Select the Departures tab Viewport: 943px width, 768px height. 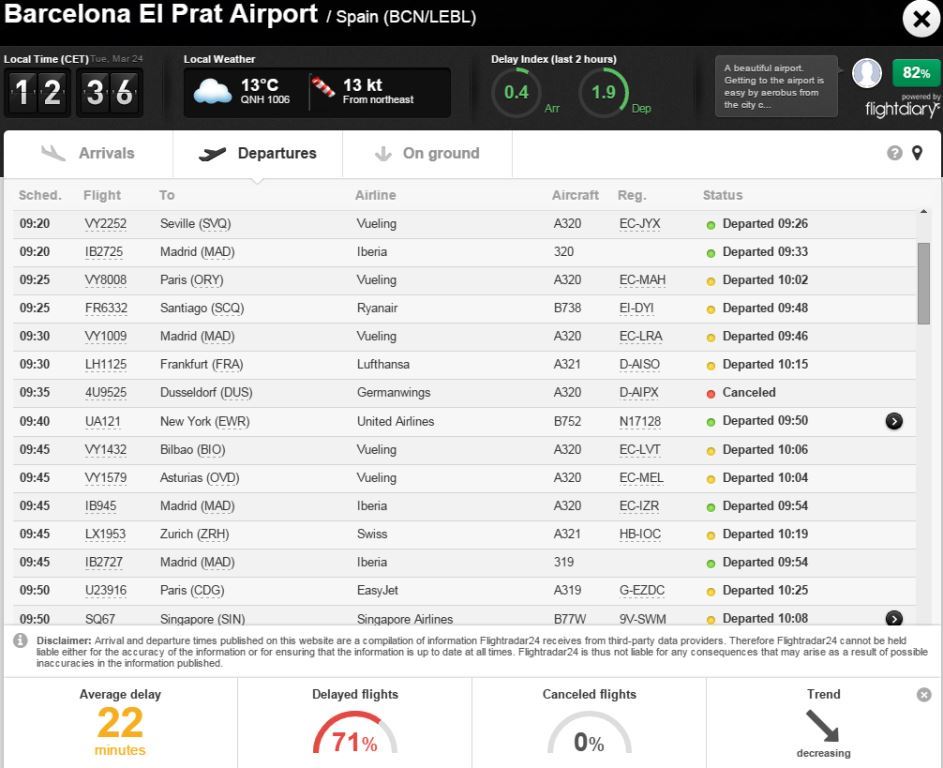click(x=257, y=153)
